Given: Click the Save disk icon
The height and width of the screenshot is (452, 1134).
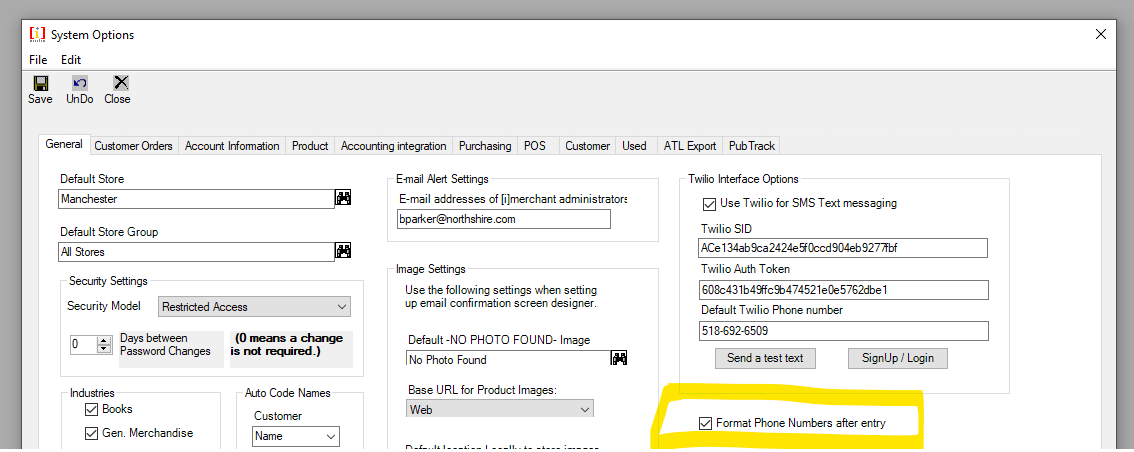Looking at the screenshot, I should (x=40, y=82).
